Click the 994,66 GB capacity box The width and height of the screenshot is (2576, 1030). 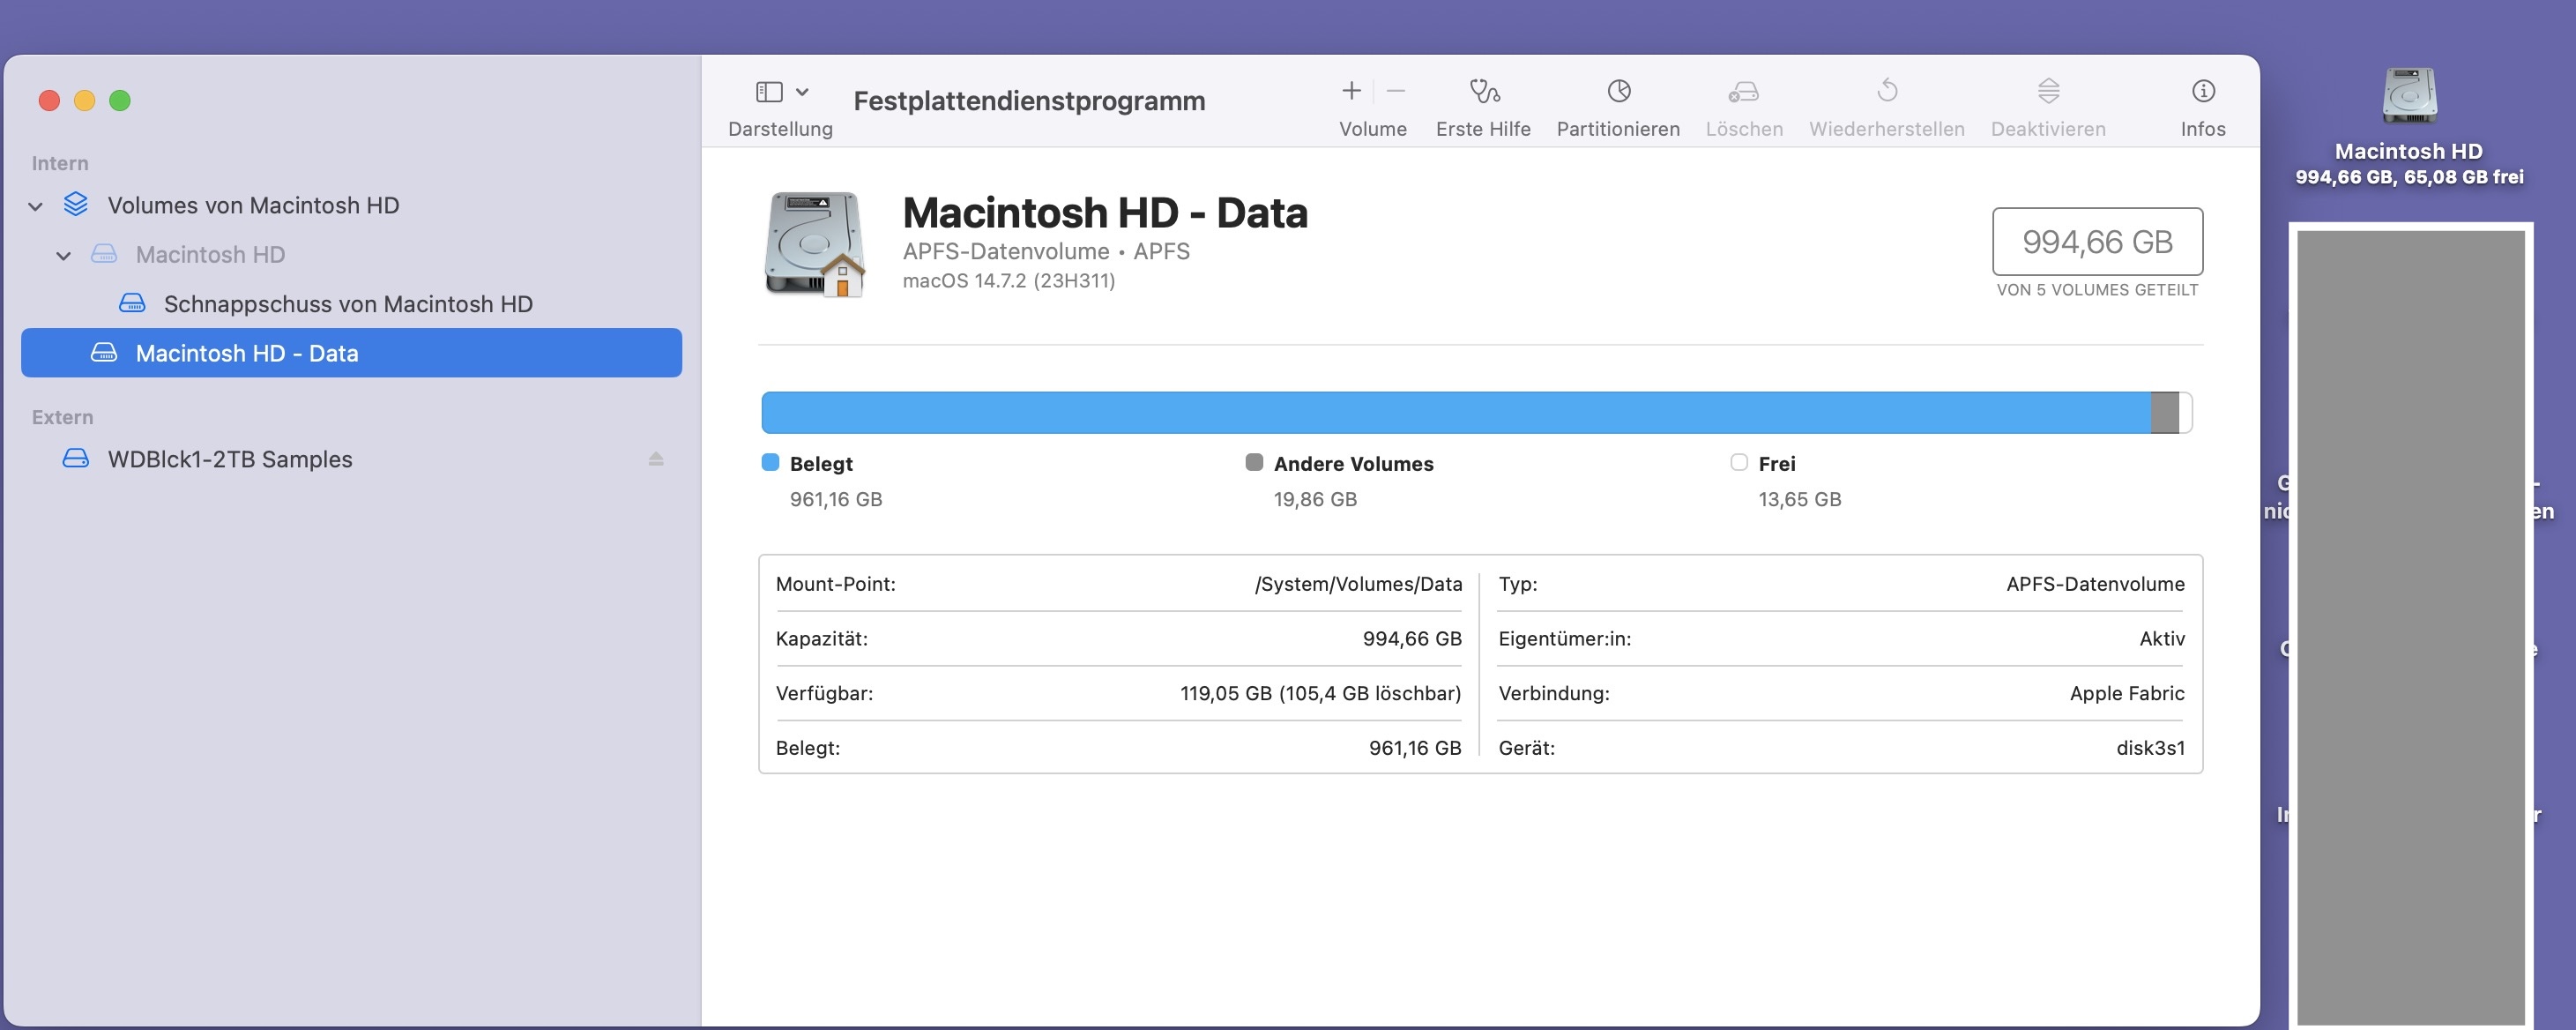click(2097, 241)
